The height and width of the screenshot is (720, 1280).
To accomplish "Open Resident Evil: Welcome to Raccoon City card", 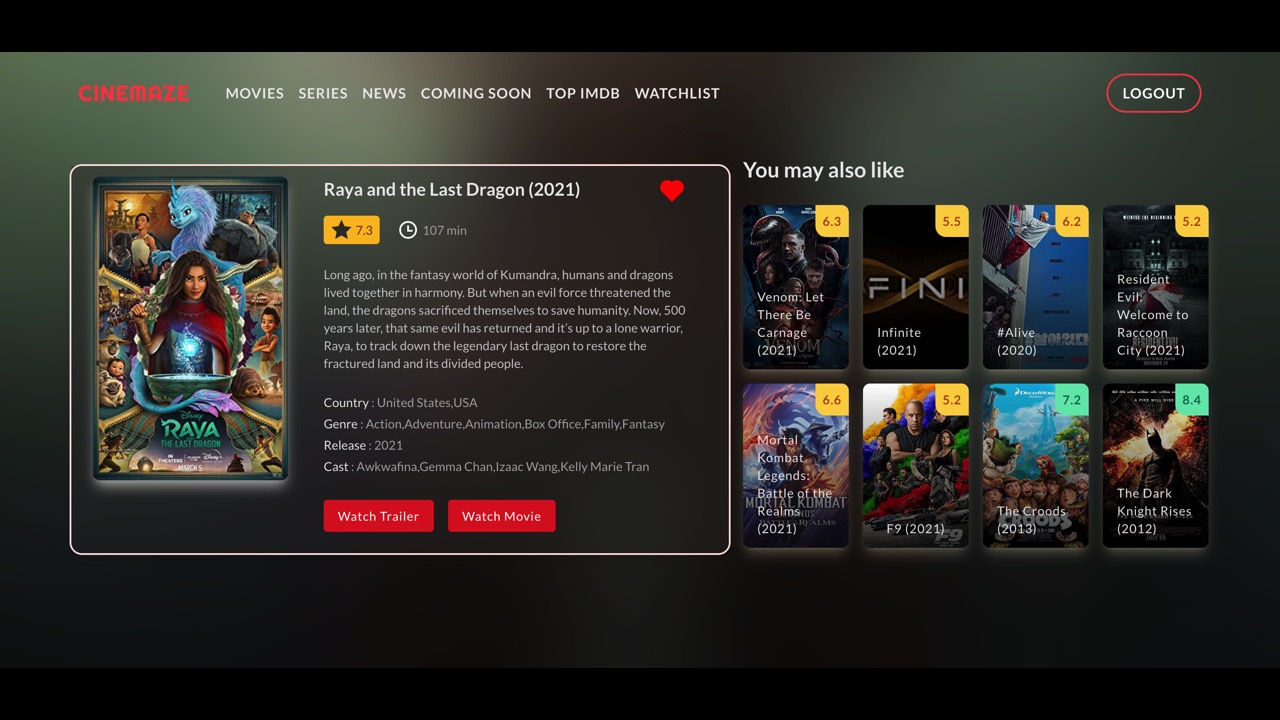I will coord(1156,287).
